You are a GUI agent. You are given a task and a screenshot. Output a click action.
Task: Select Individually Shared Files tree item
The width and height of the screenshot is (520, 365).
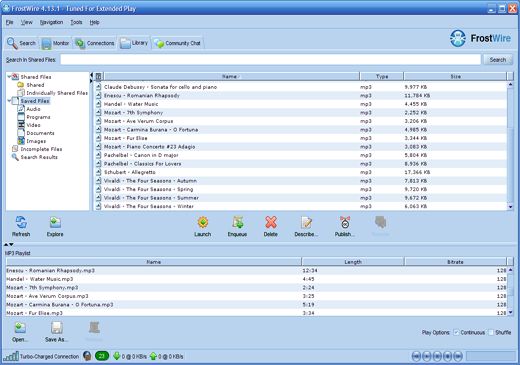click(53, 93)
